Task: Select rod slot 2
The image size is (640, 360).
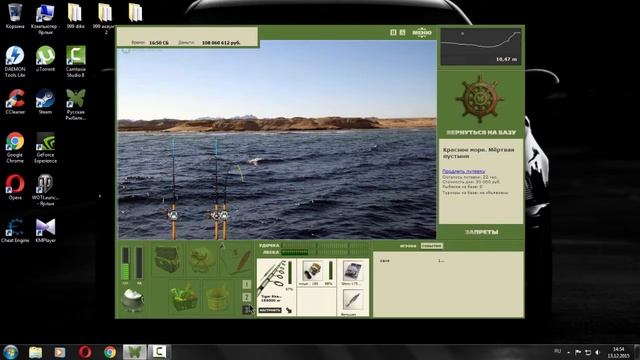Action: click(247, 297)
